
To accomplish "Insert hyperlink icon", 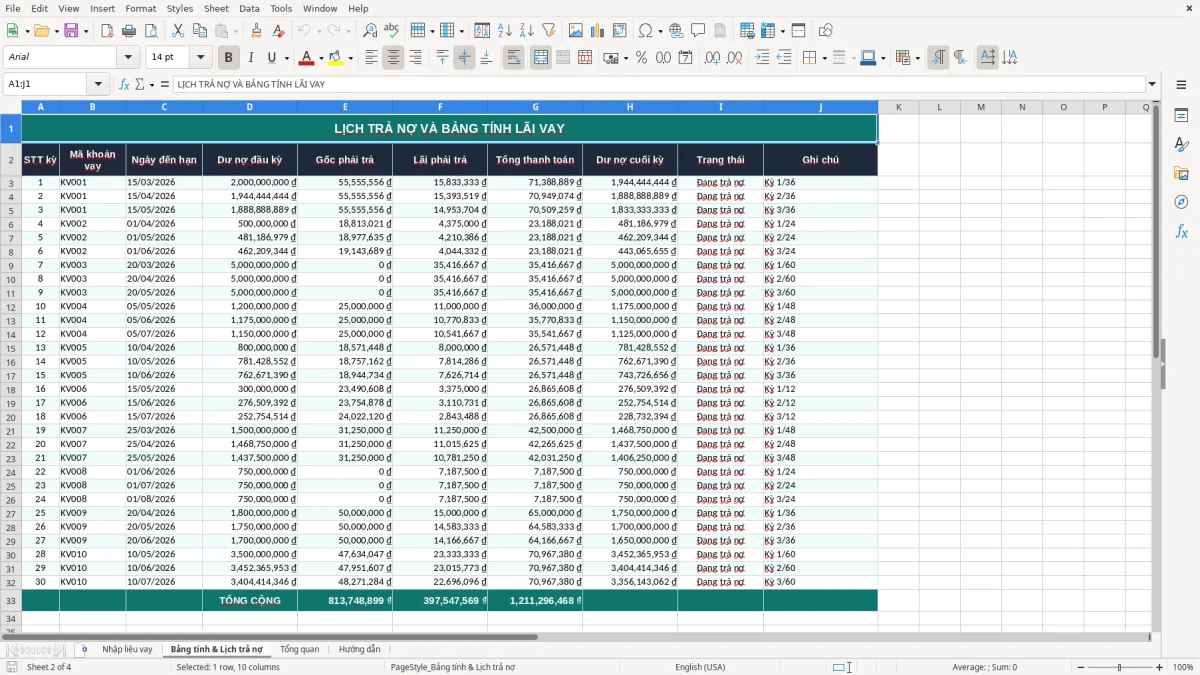I will tap(676, 31).
